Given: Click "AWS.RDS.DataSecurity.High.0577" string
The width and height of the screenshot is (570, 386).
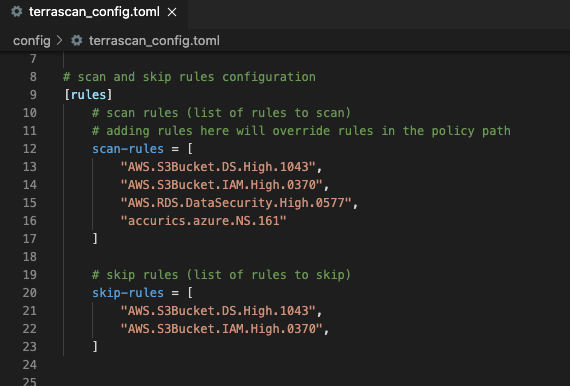Looking at the screenshot, I should pyautogui.click(x=236, y=203).
